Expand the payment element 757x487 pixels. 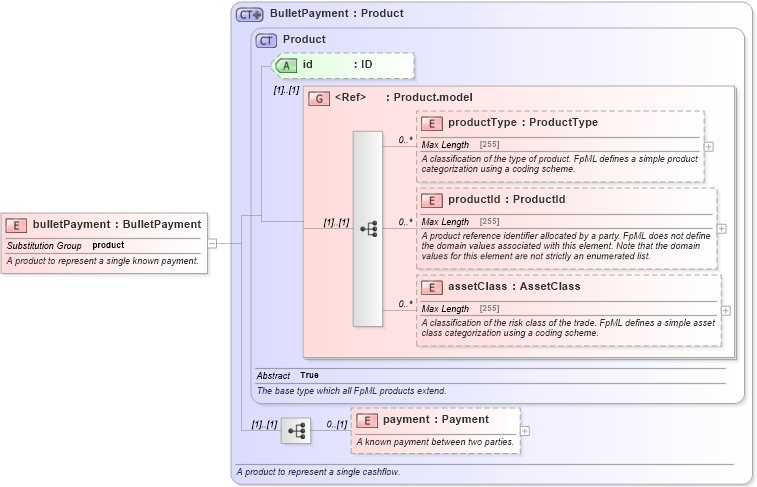(525, 431)
